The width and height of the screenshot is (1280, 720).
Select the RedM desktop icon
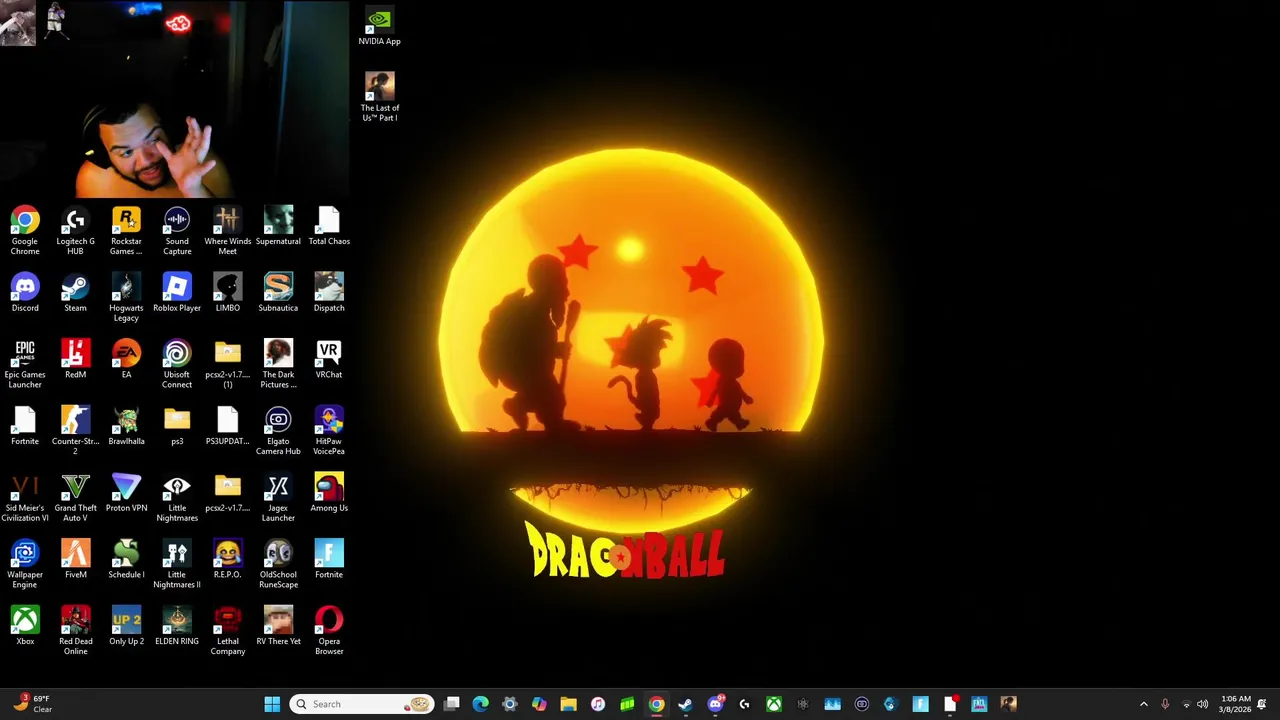click(x=75, y=359)
